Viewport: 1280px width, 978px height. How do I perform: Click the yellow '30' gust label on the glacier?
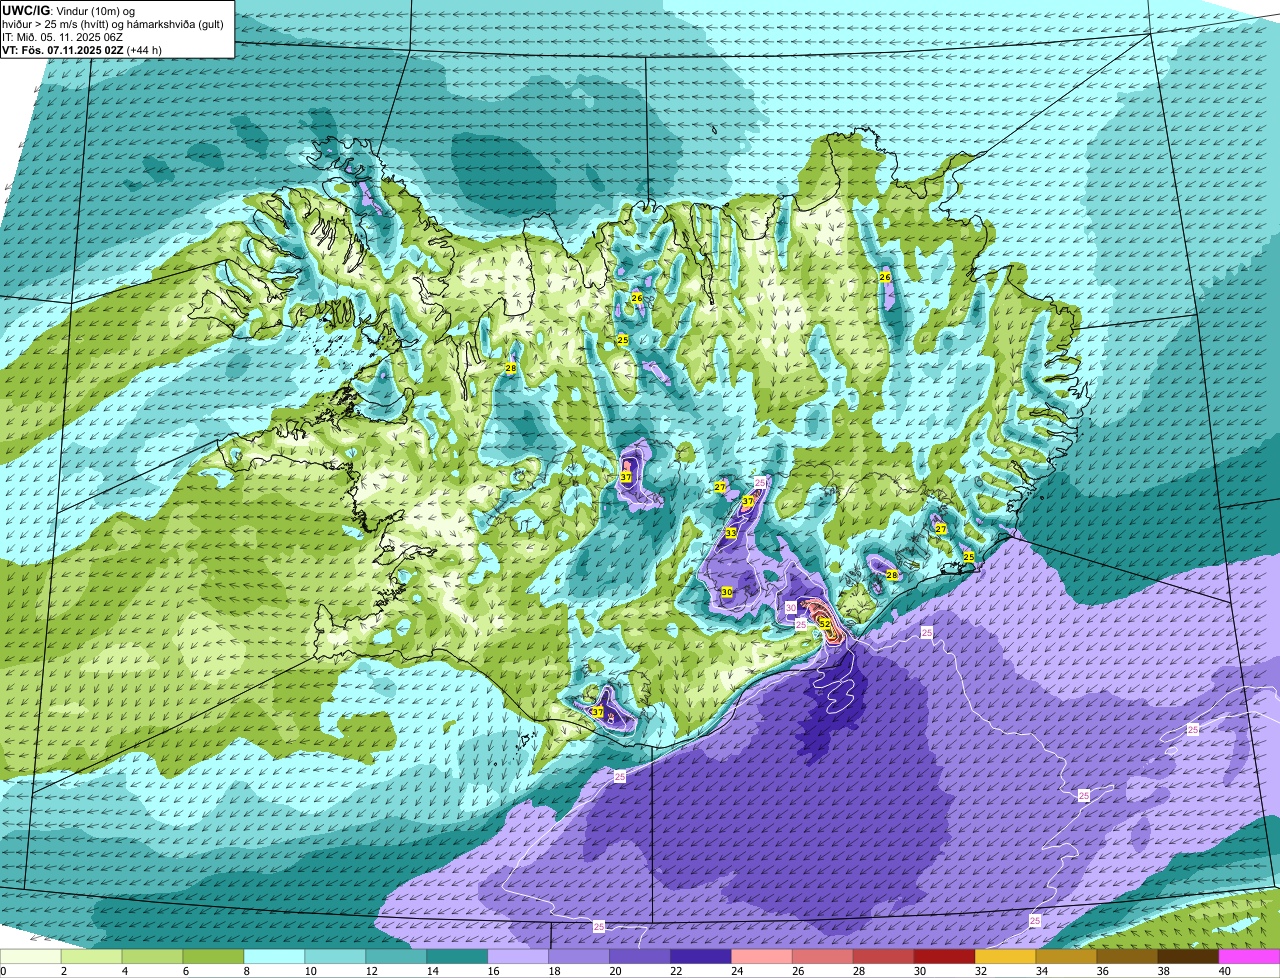click(727, 593)
